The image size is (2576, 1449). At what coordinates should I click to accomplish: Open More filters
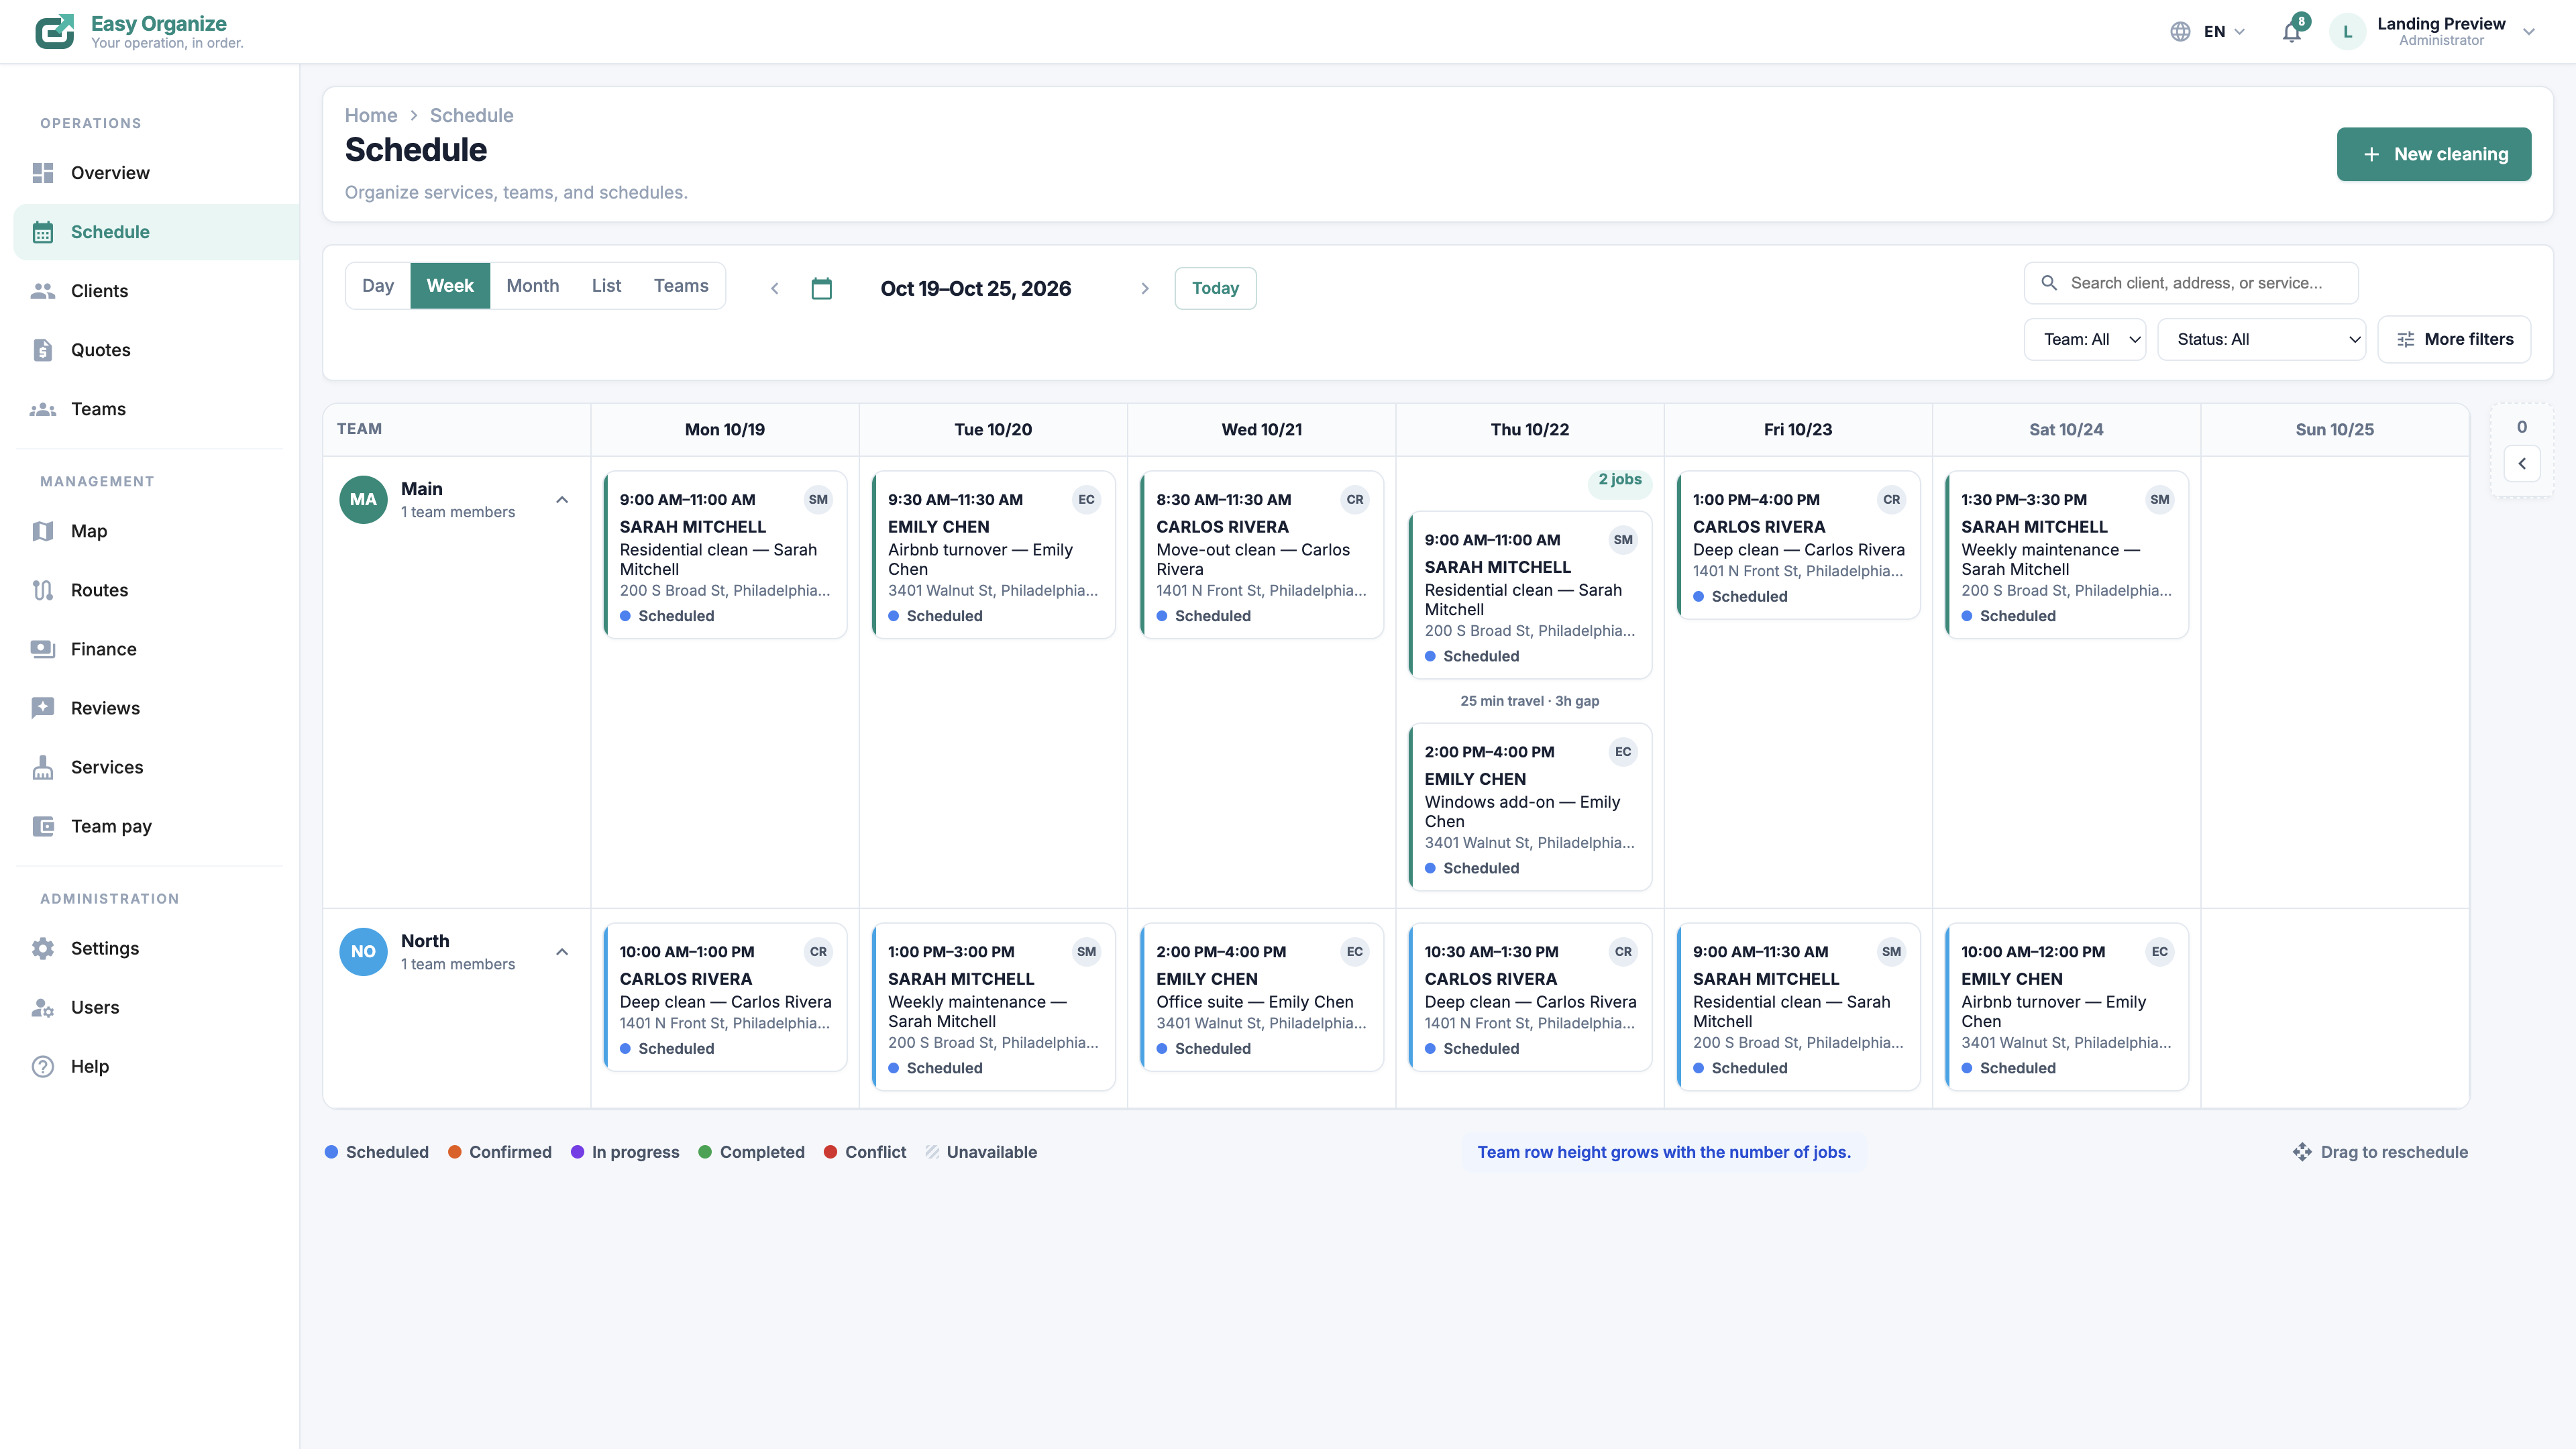click(2454, 339)
